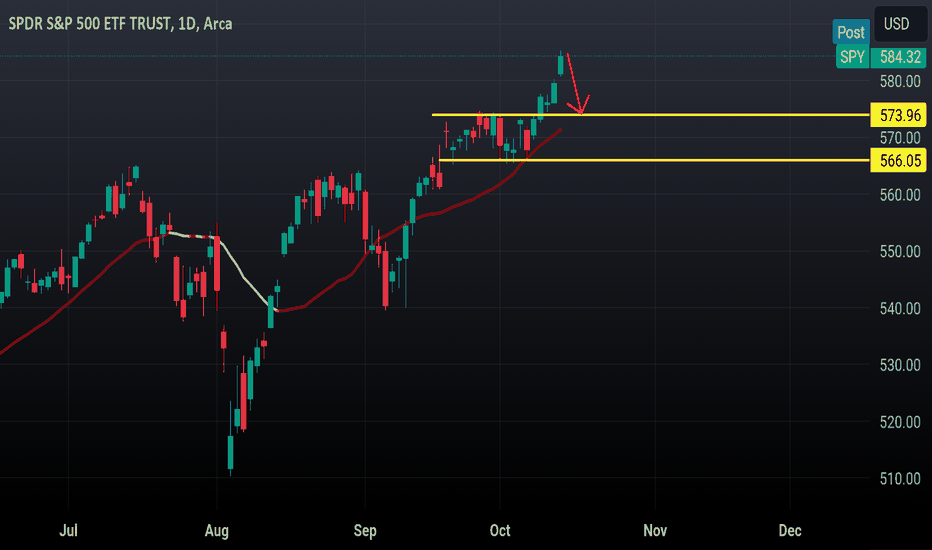Viewport: 932px width, 550px height.
Task: Select the 584.32 current price tag
Action: coord(899,57)
